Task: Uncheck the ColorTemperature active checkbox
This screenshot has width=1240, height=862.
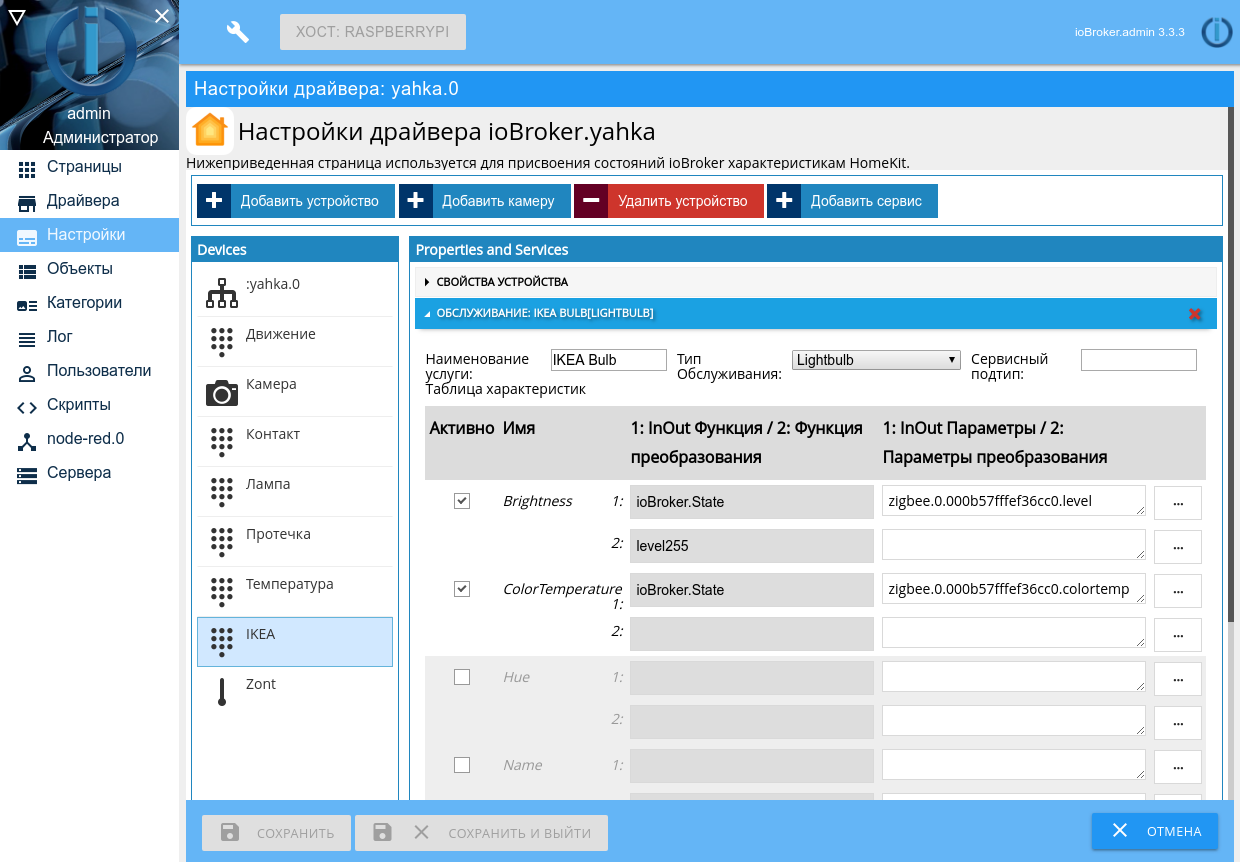Action: [462, 589]
